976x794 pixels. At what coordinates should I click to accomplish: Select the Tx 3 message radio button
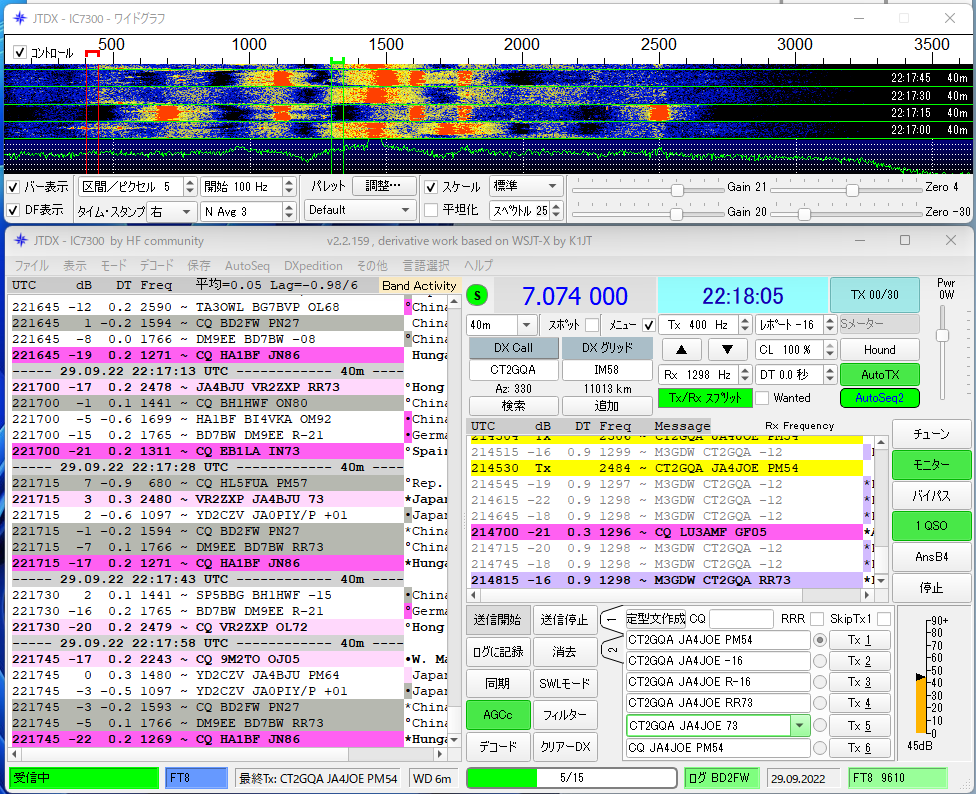point(820,682)
